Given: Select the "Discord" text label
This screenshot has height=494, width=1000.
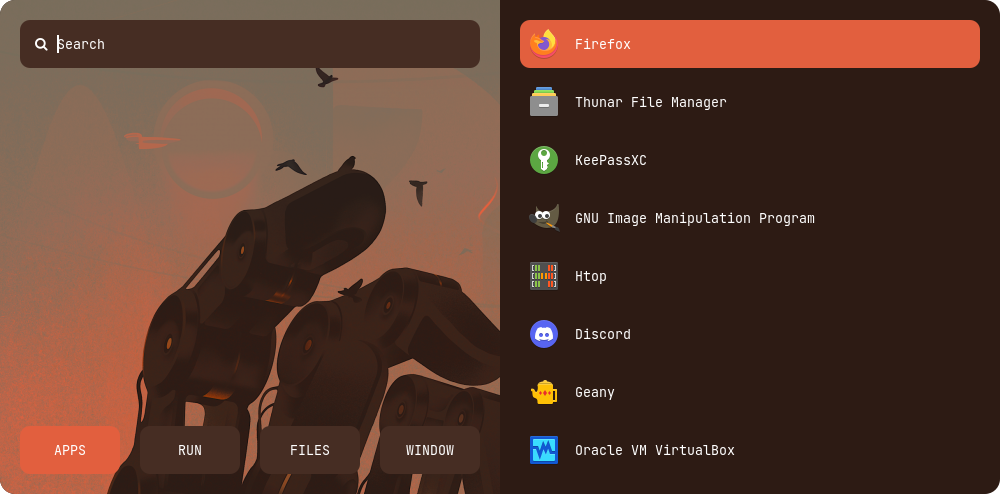Looking at the screenshot, I should tap(602, 334).
